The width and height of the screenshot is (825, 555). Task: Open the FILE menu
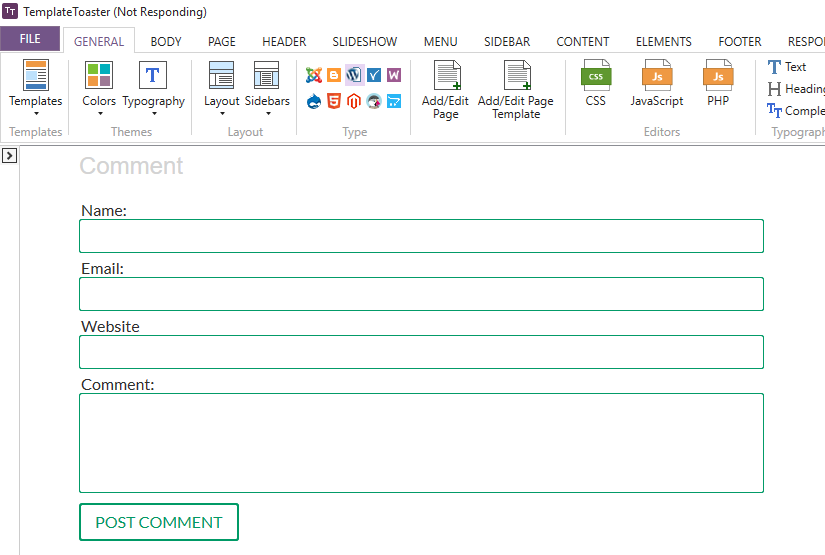click(x=30, y=40)
